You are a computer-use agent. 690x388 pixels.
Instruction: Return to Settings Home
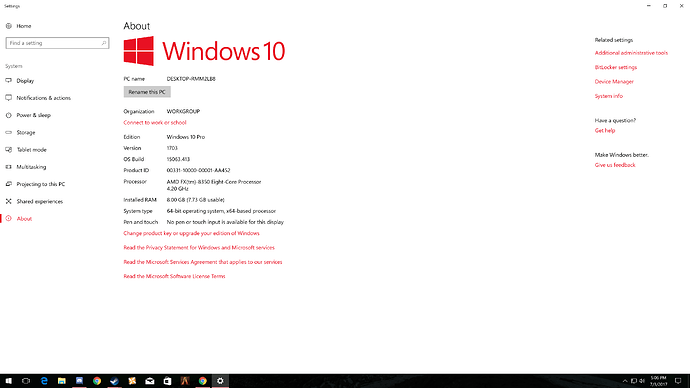click(x=24, y=26)
